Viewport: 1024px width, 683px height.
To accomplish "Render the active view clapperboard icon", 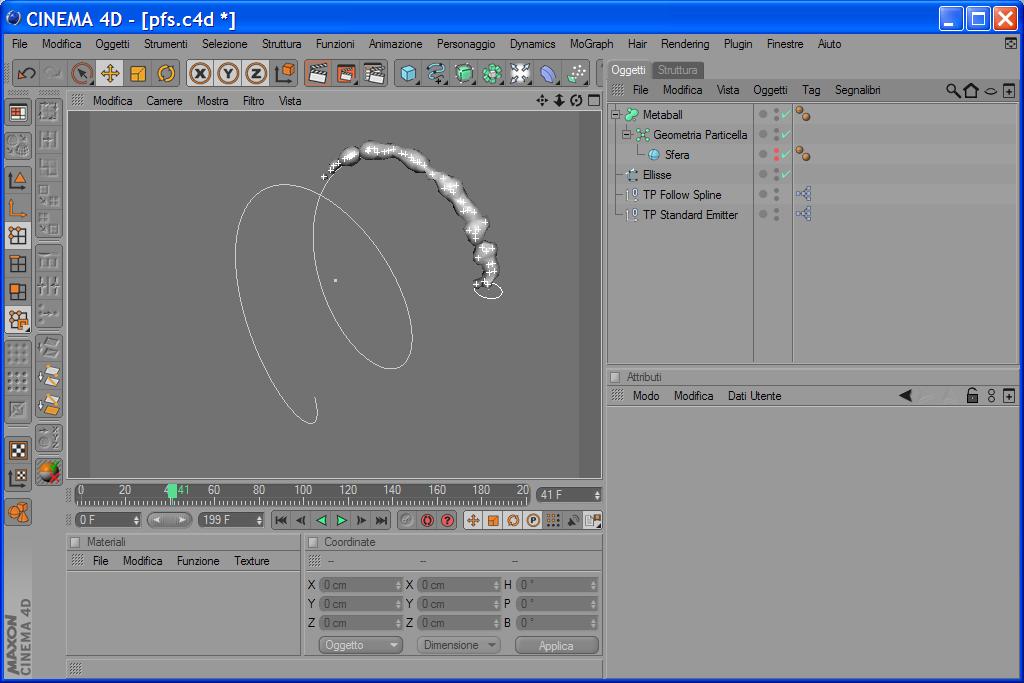I will [x=317, y=74].
